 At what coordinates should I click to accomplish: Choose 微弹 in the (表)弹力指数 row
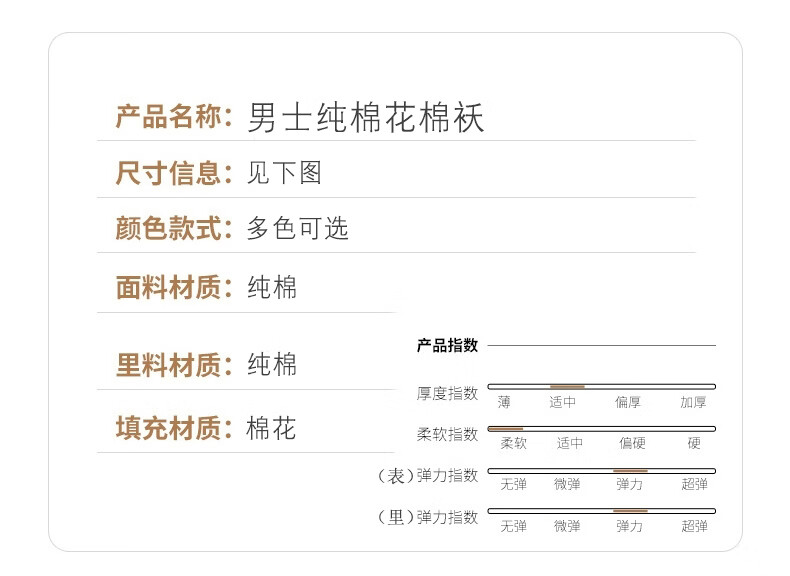(567, 484)
